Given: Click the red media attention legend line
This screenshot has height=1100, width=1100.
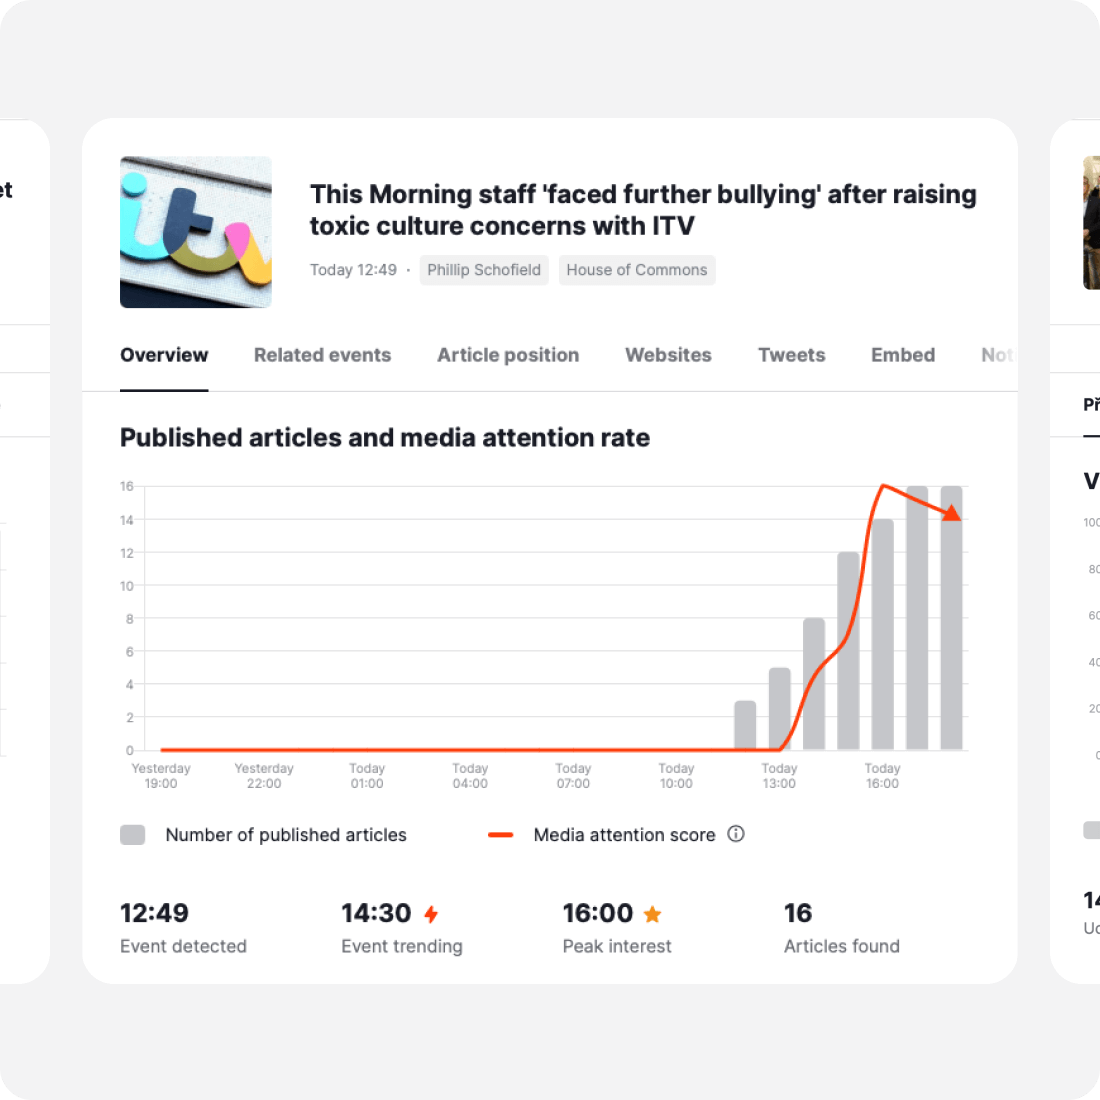Looking at the screenshot, I should click(500, 835).
